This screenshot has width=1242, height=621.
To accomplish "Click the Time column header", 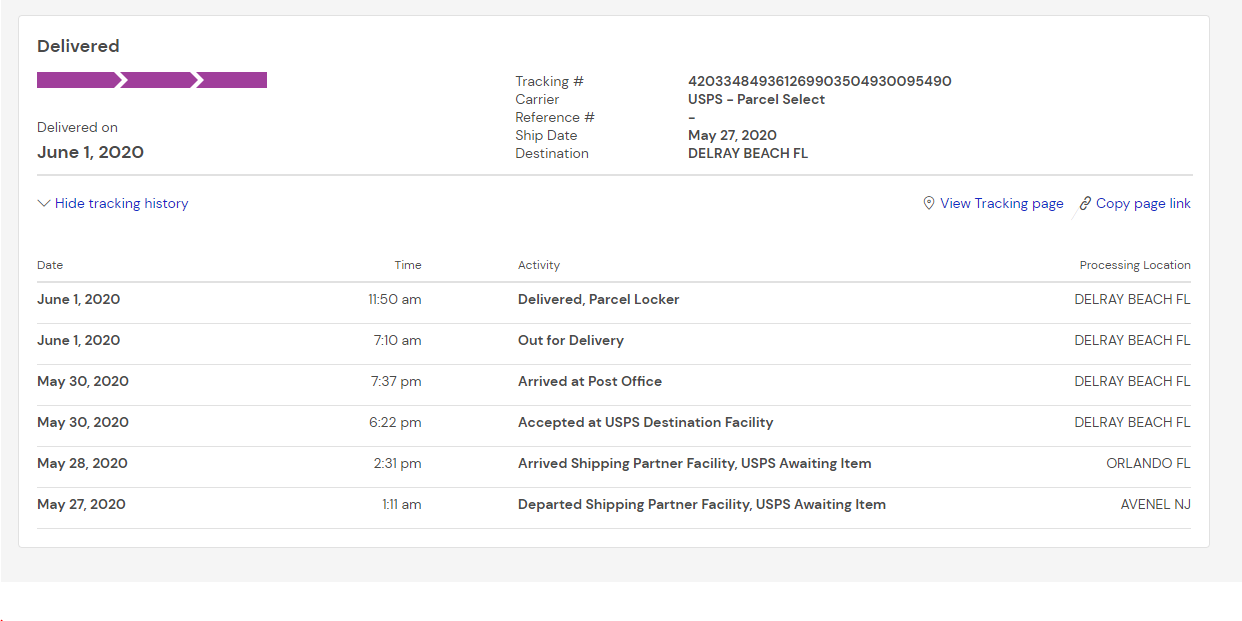I will click(408, 265).
